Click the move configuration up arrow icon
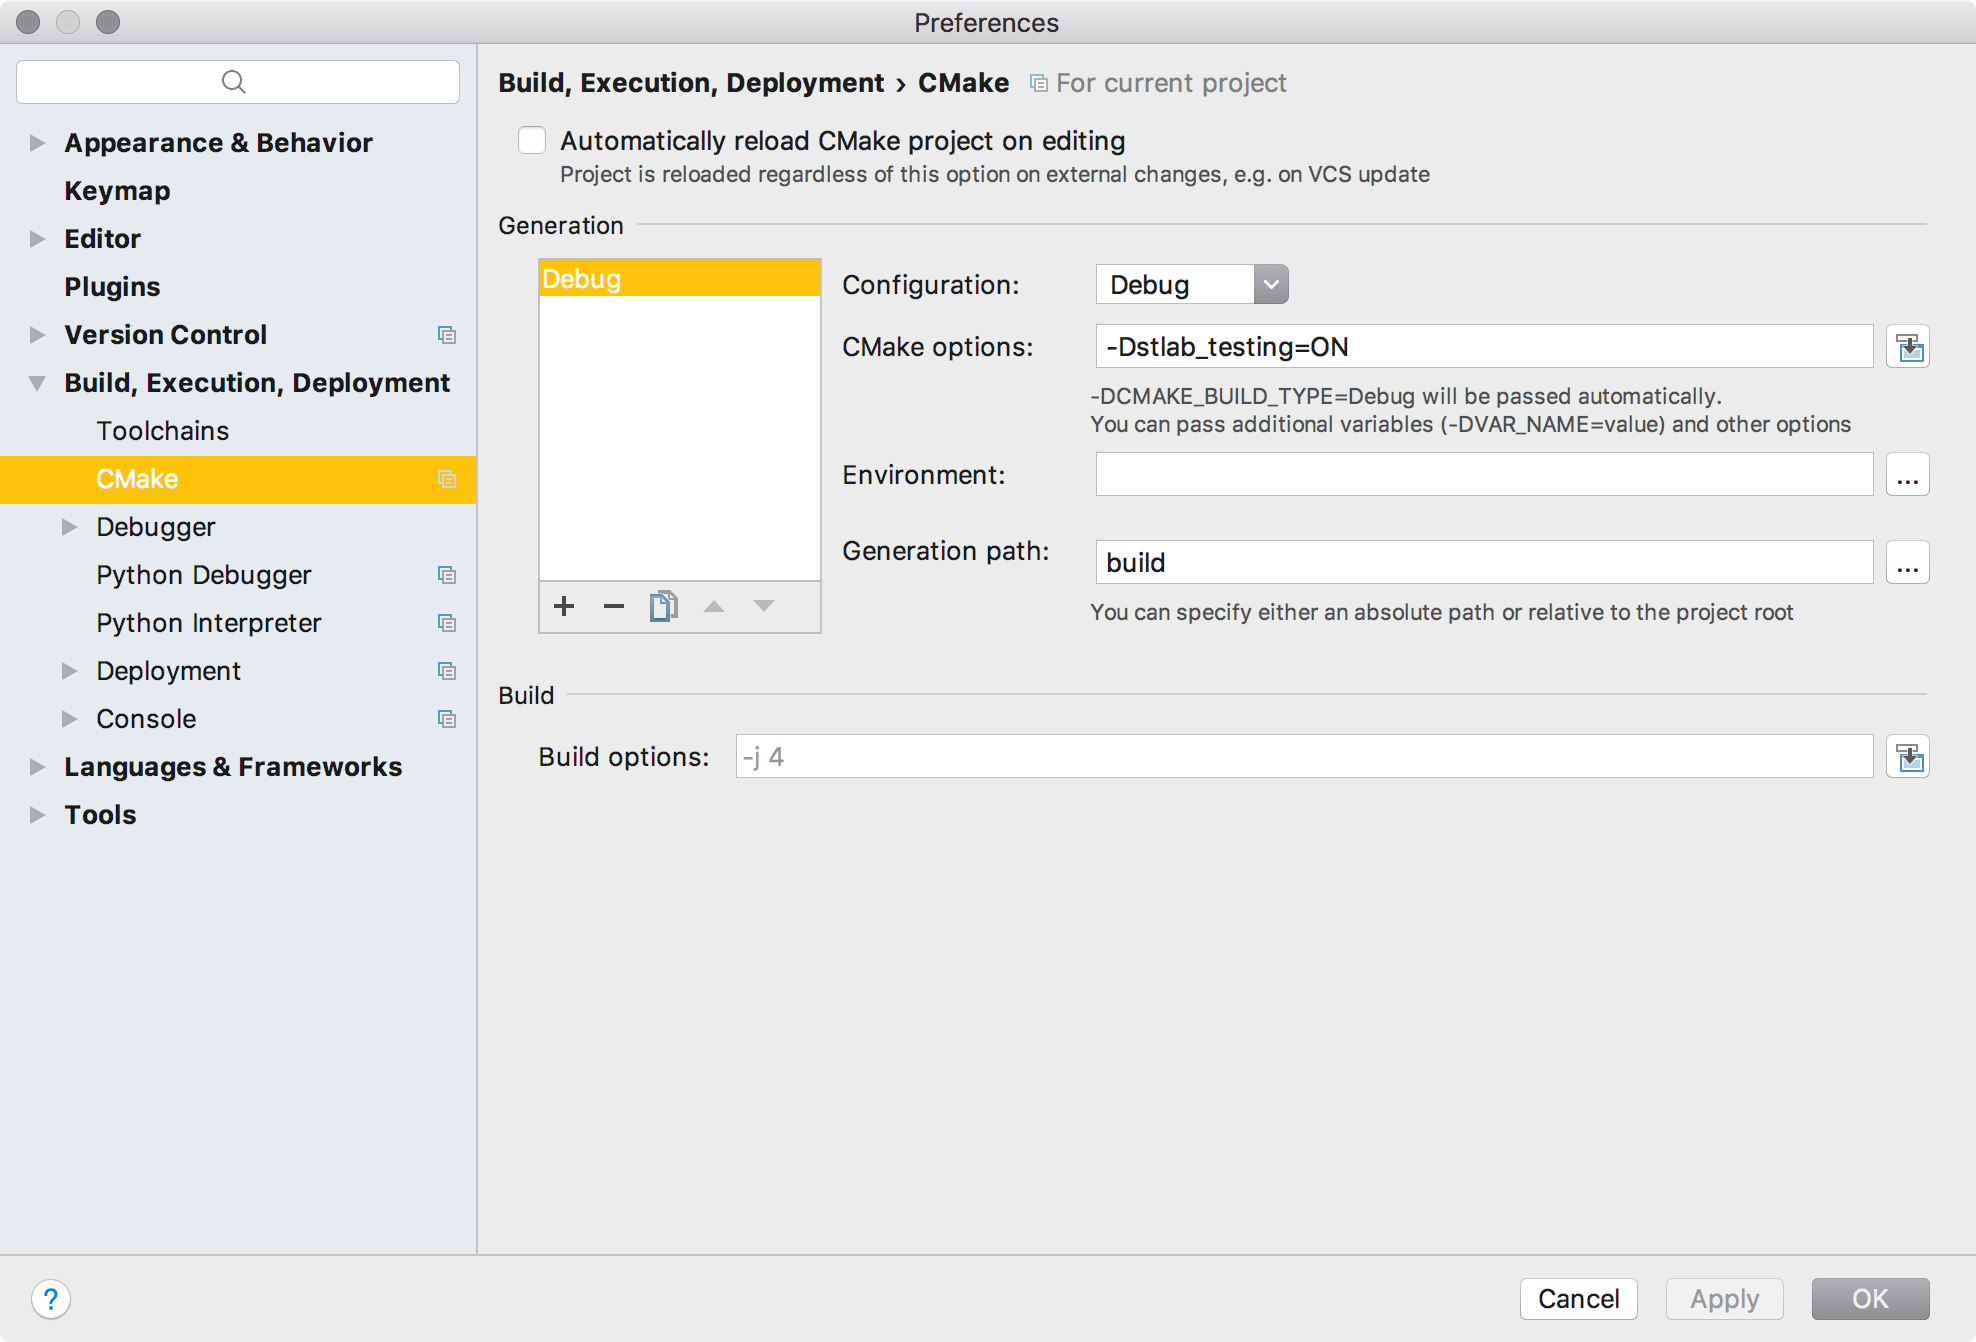1976x1342 pixels. click(x=714, y=605)
